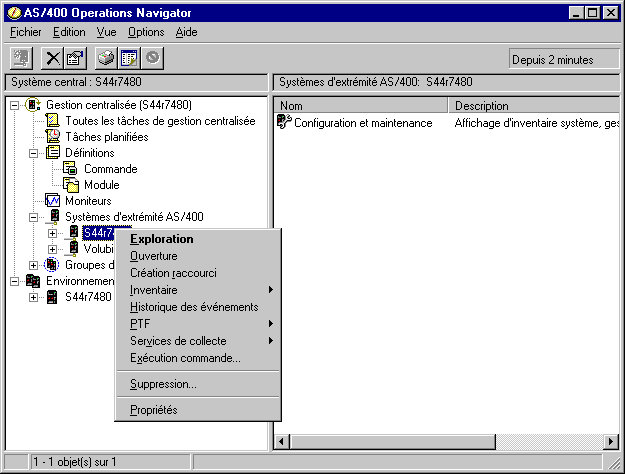Click the delete X toolbar icon
This screenshot has width=625, height=474.
click(53, 58)
